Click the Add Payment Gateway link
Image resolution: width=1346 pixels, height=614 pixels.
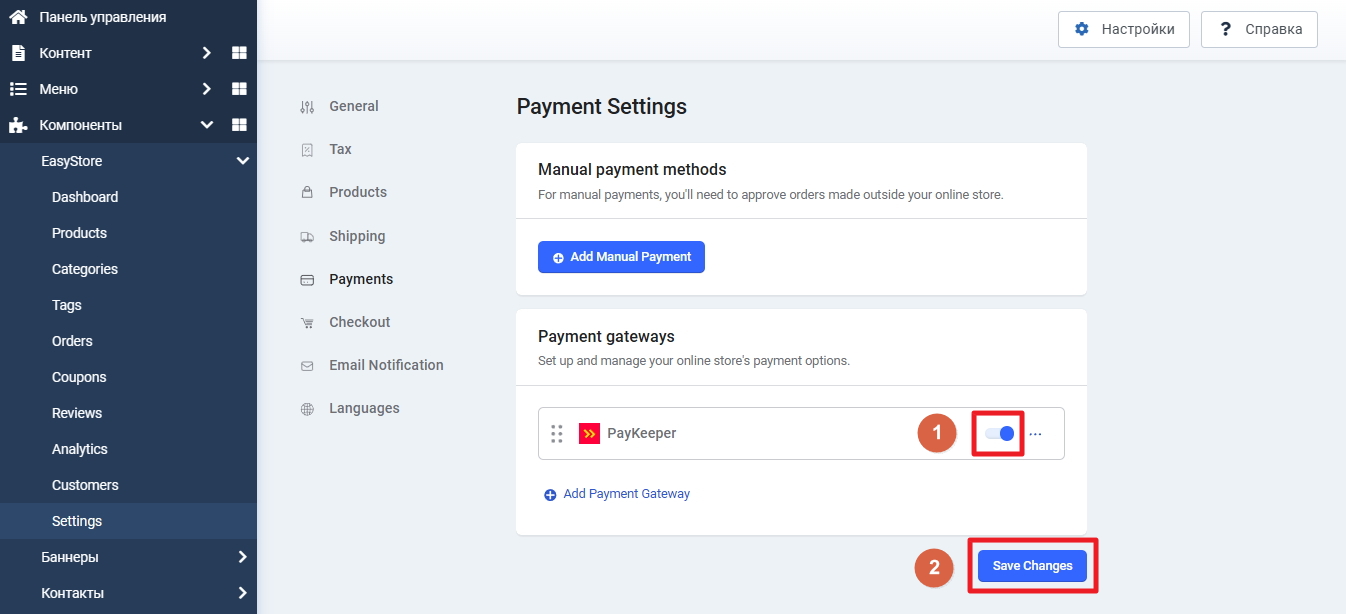click(x=617, y=494)
